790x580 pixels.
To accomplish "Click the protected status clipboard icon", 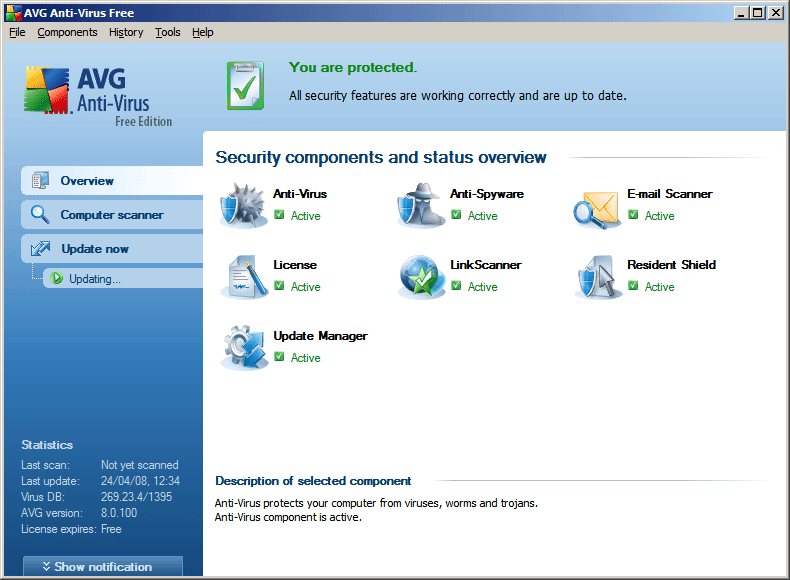I will pyautogui.click(x=245, y=86).
